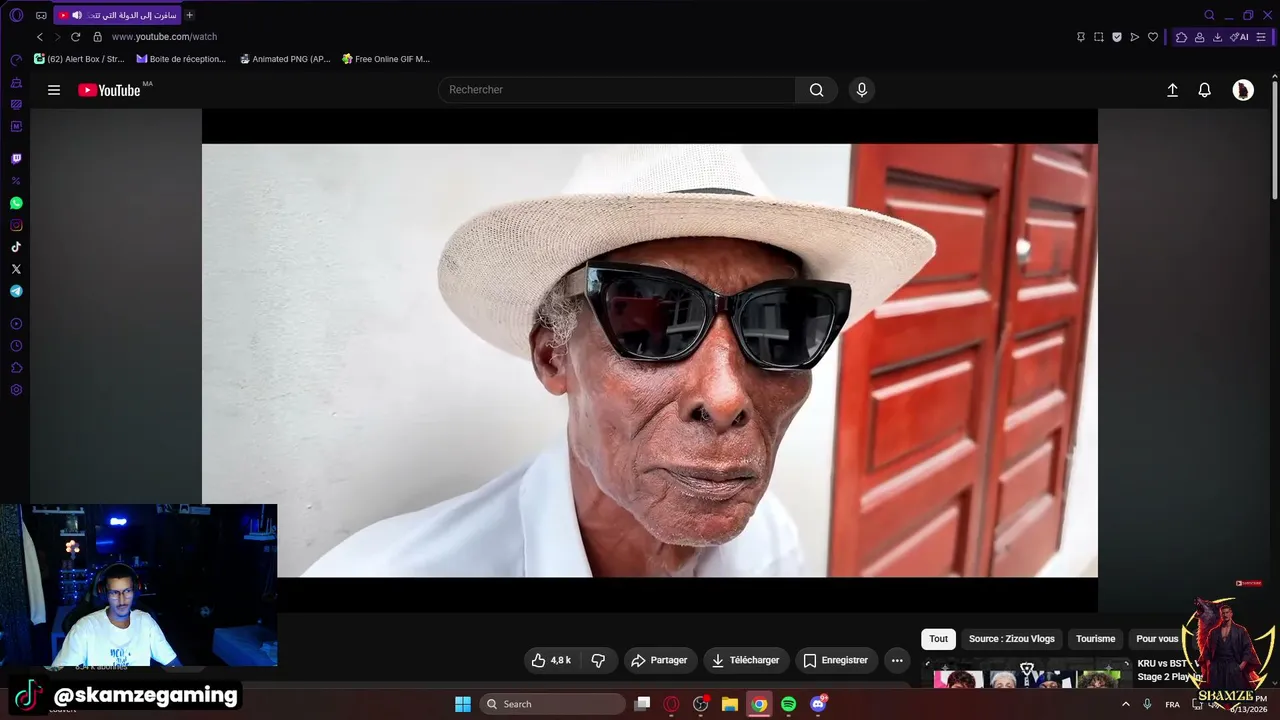Screen dimensions: 1280x720
Task: Open Discord from the taskbar
Action: coord(818,704)
